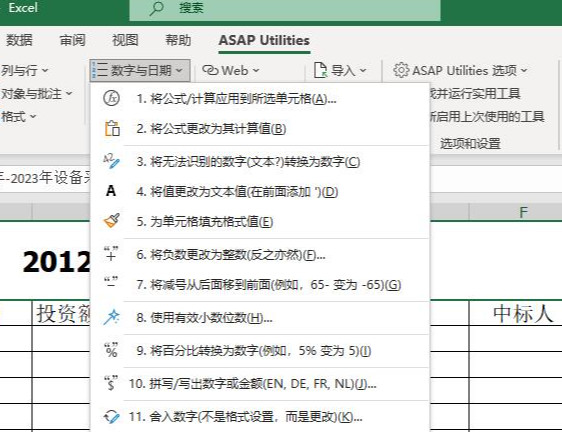Choose 4. 将值更改为文本值
Image resolution: width=562 pixels, height=432 pixels.
pyautogui.click(x=260, y=192)
